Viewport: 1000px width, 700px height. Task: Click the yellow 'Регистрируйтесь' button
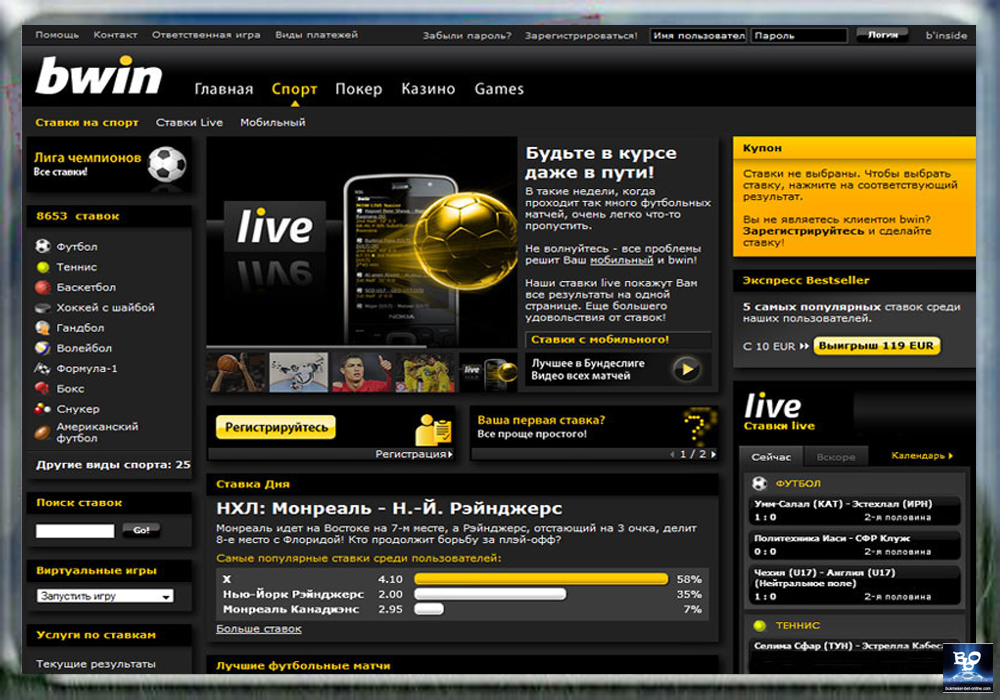pyautogui.click(x=276, y=427)
